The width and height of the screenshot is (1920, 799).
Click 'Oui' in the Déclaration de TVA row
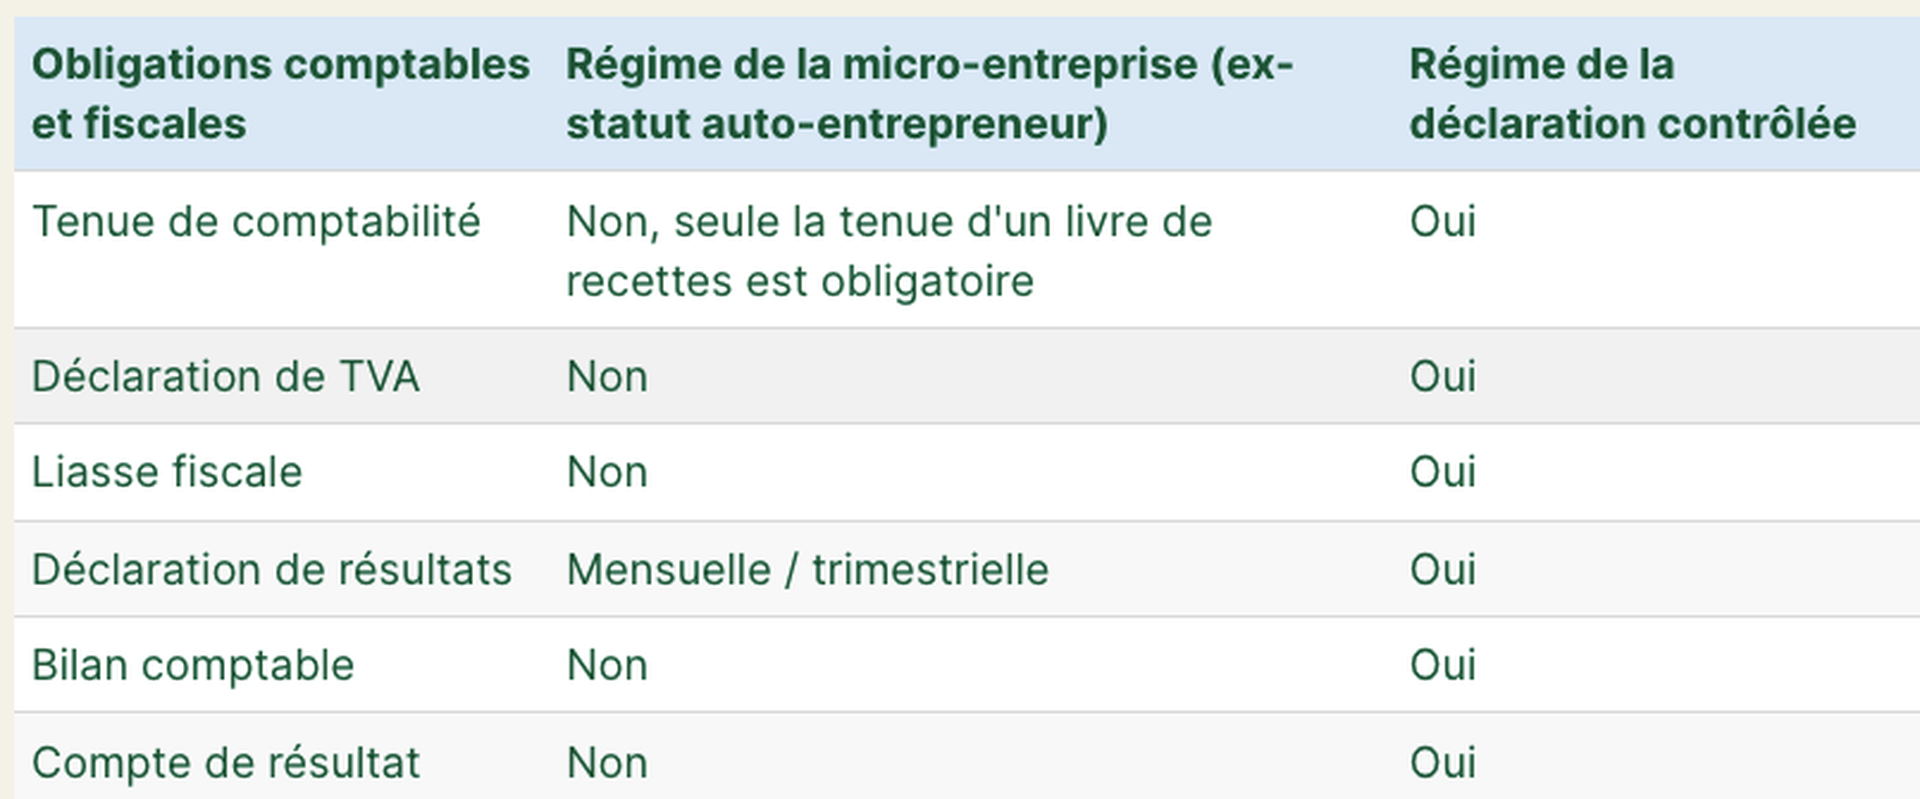pyautogui.click(x=1442, y=377)
